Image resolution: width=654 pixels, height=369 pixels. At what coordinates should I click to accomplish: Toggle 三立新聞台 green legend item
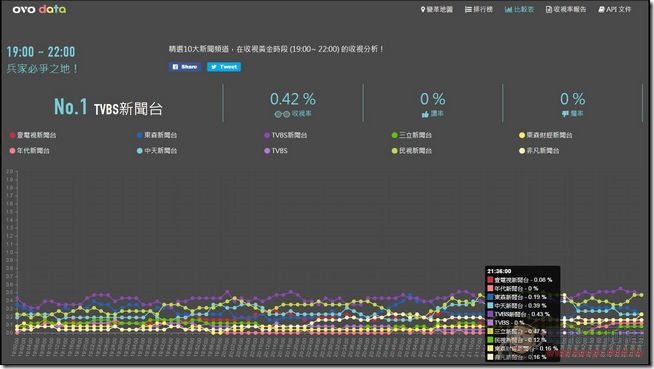tap(412, 135)
